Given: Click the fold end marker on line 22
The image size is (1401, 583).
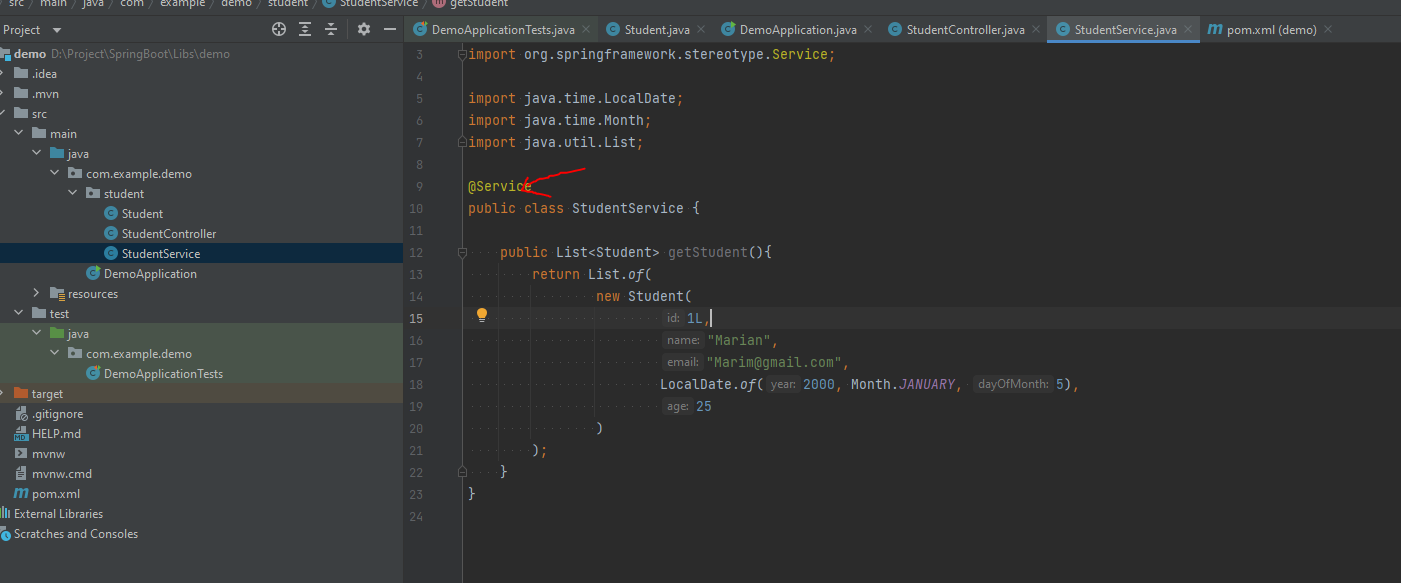Looking at the screenshot, I should coord(463,471).
